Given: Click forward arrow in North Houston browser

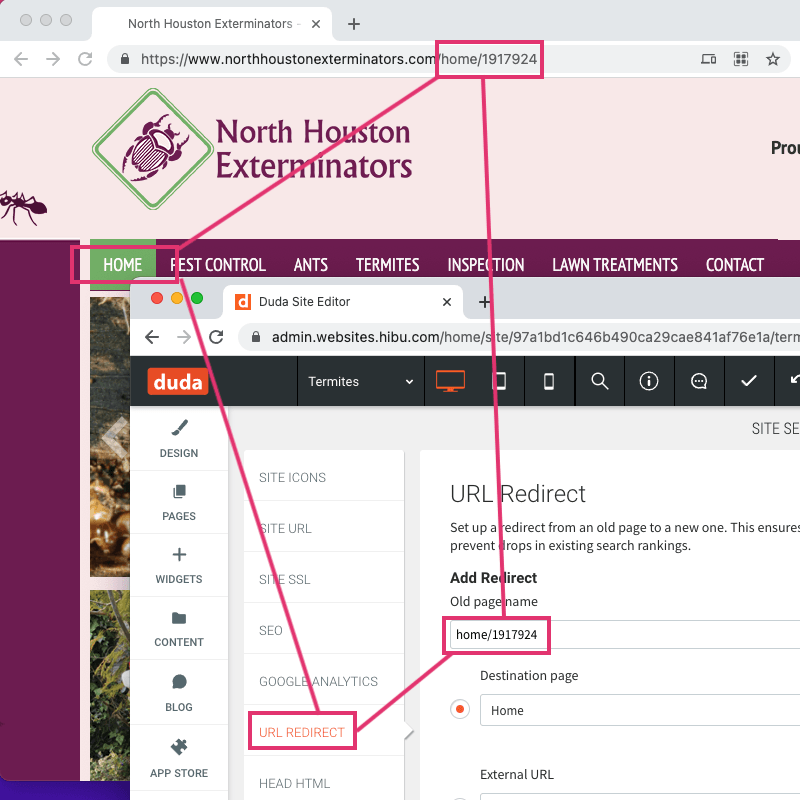Looking at the screenshot, I should [53, 59].
